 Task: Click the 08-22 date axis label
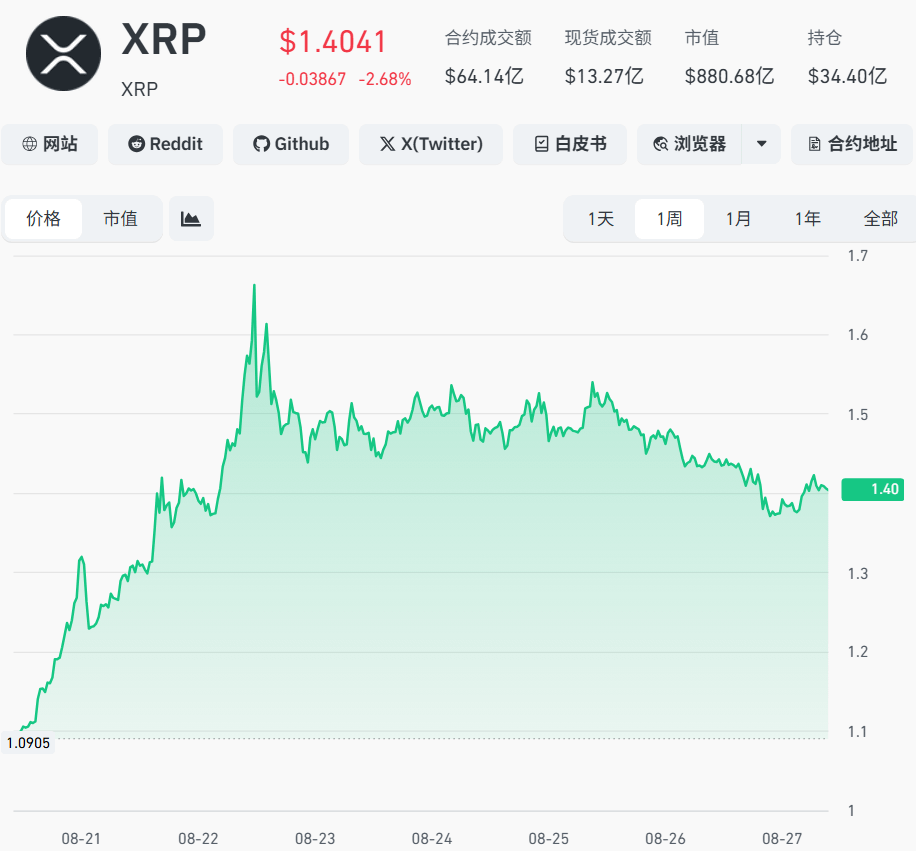pos(198,839)
